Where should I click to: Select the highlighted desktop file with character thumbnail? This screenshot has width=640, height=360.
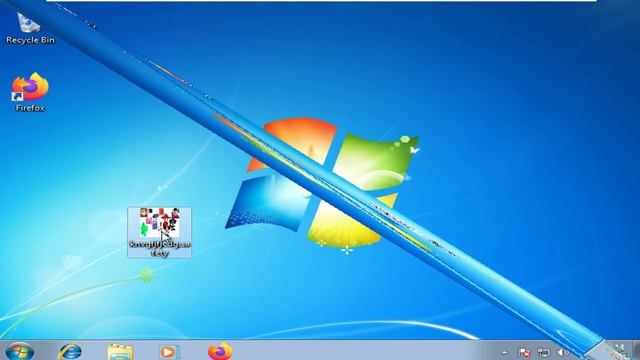(159, 233)
